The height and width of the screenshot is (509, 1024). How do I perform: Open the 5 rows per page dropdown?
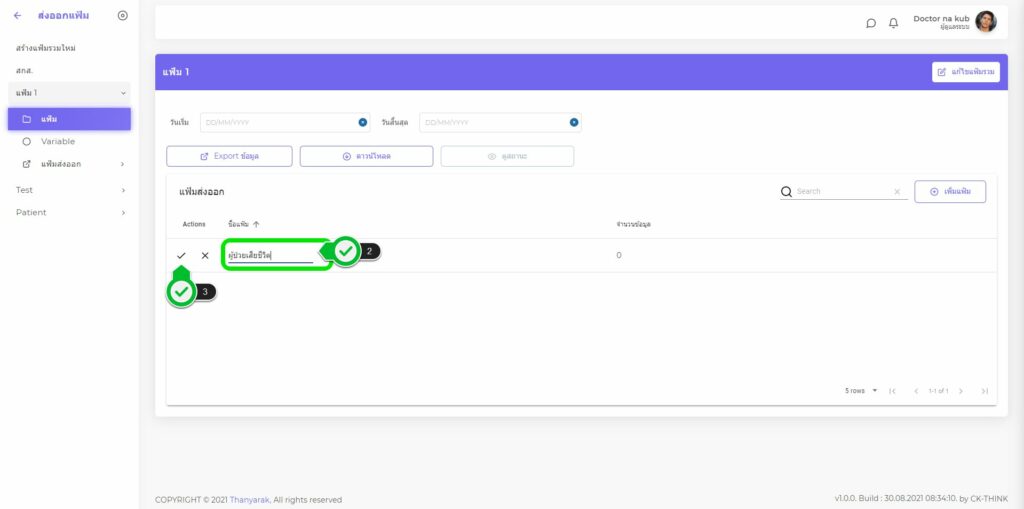(x=861, y=391)
